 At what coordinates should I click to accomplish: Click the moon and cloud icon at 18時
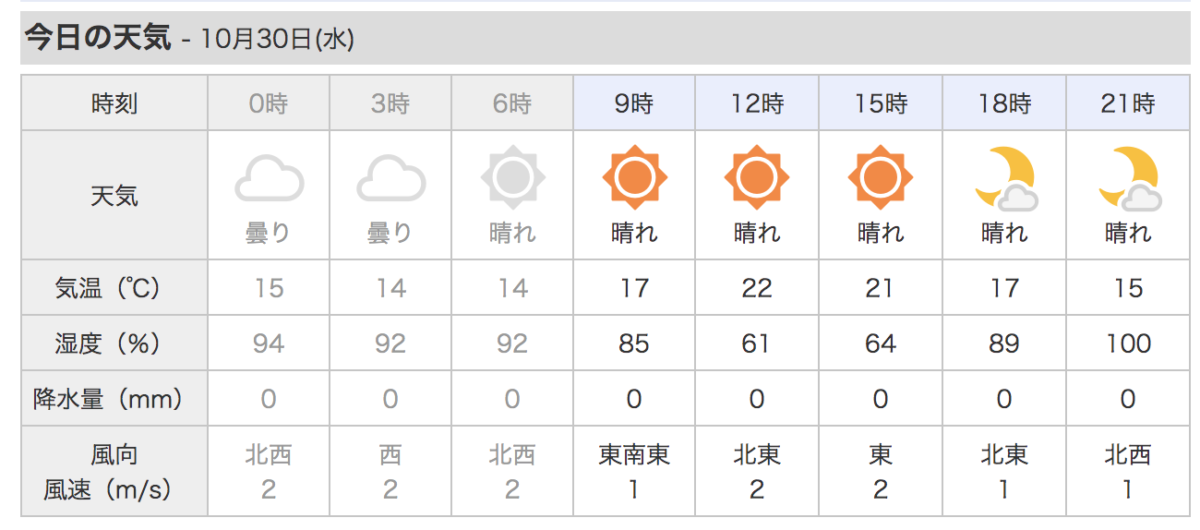click(x=1004, y=178)
